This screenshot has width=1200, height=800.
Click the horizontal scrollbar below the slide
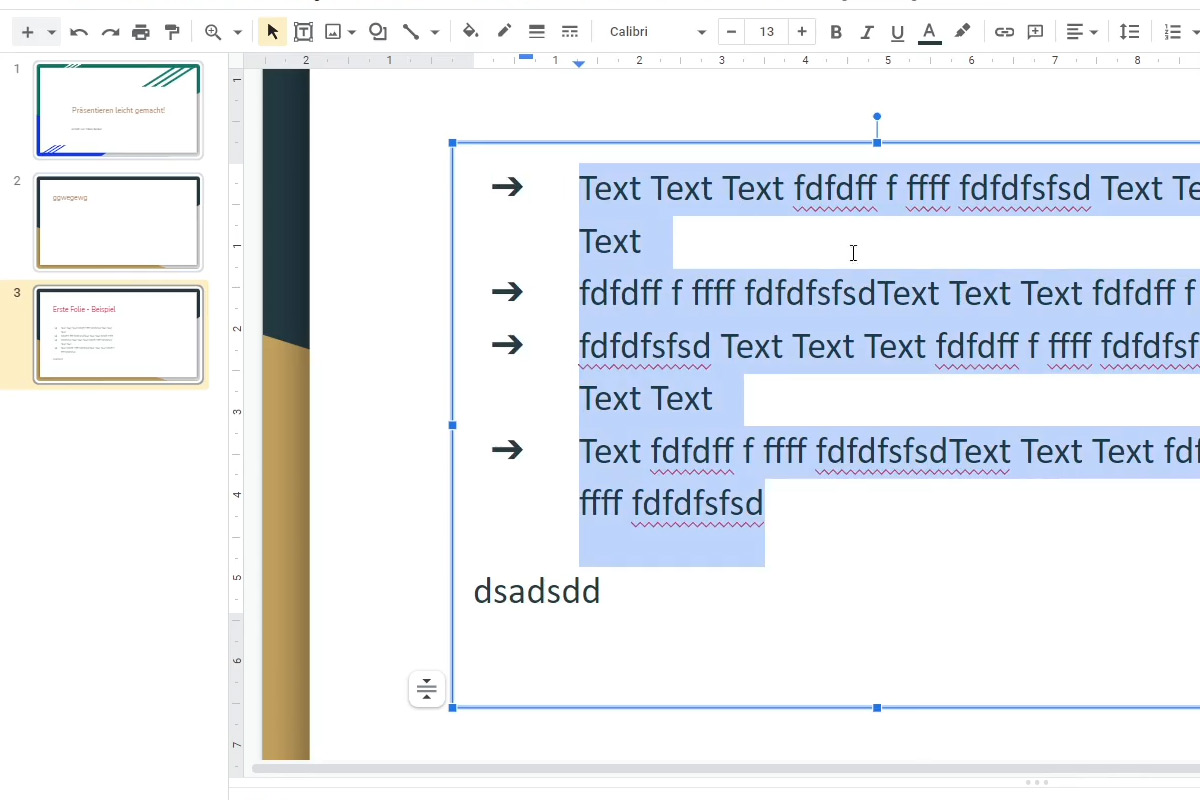[x=725, y=769]
